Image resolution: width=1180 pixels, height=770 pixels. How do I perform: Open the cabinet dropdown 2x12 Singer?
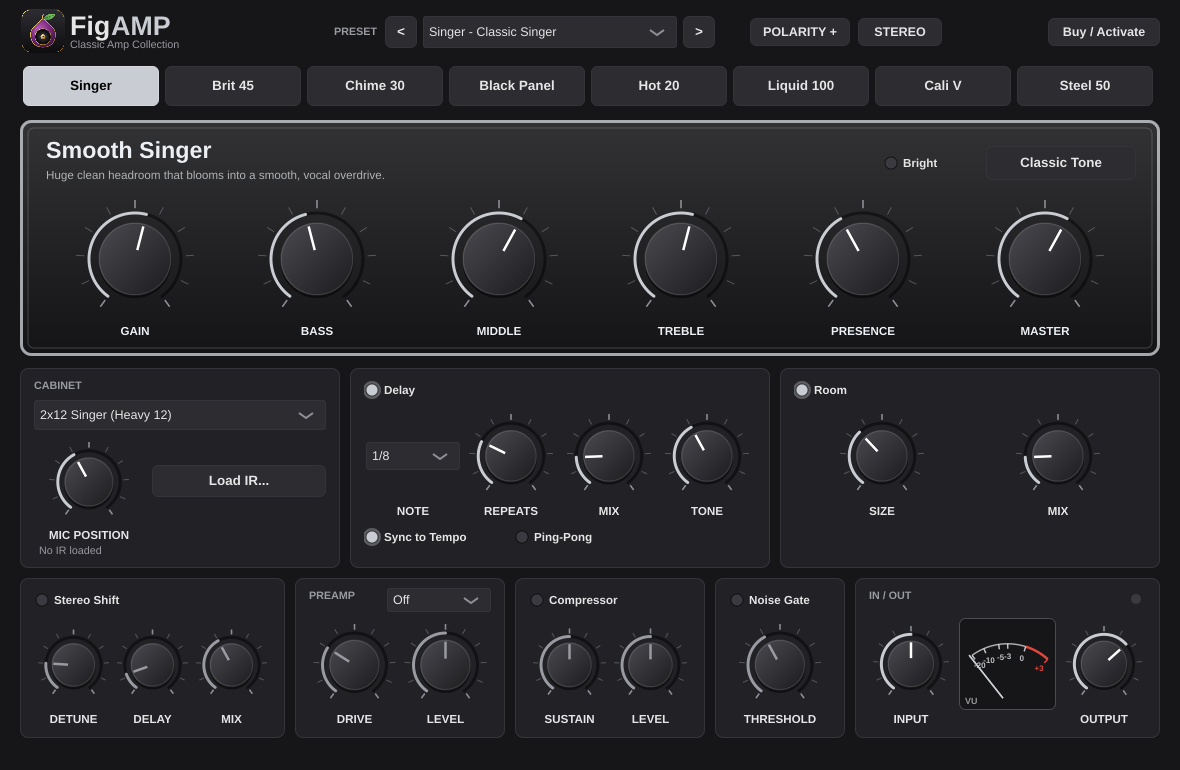(x=180, y=415)
